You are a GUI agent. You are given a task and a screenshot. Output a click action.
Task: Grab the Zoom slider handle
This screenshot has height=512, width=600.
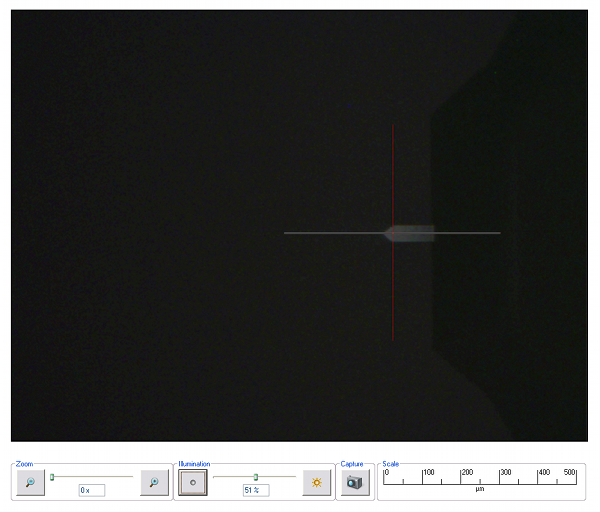point(52,477)
